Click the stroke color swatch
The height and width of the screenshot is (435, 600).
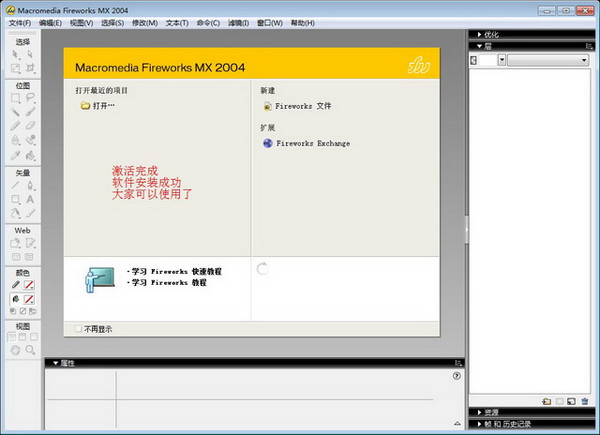click(30, 285)
